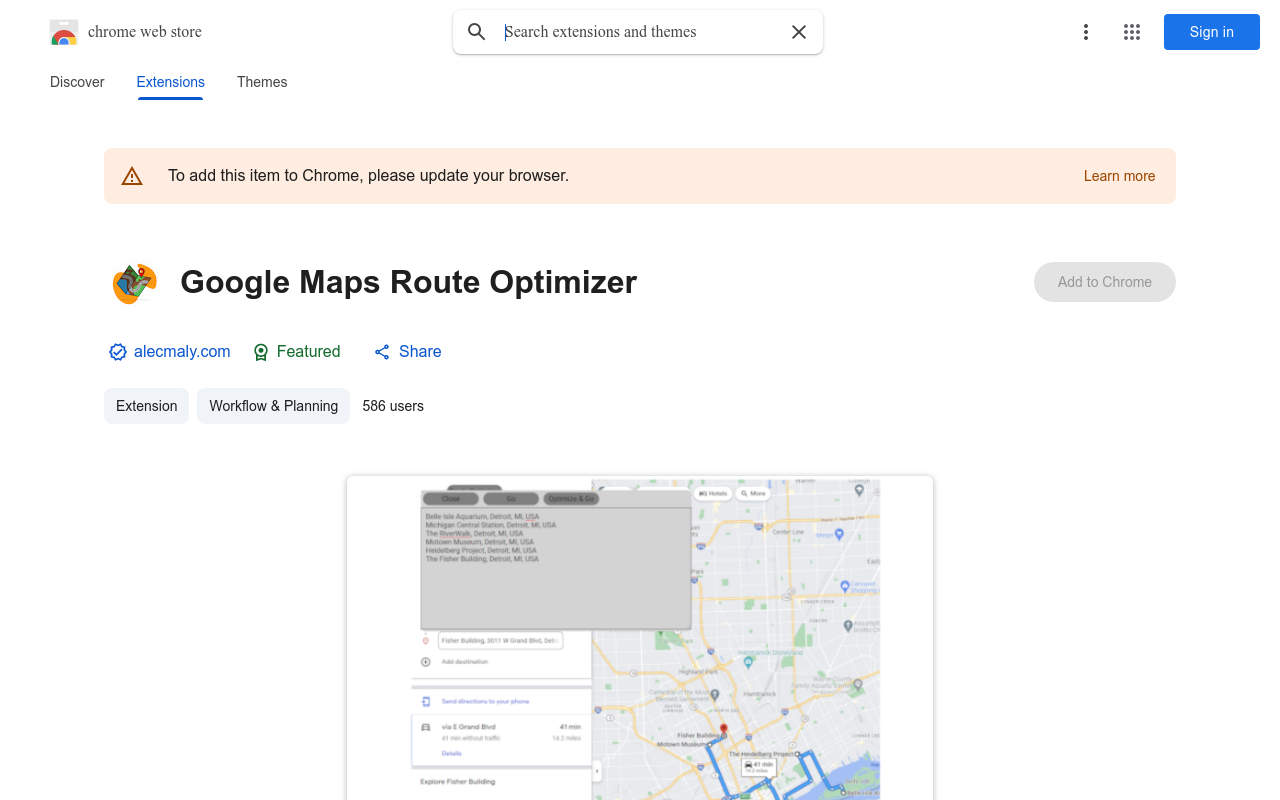1280x800 pixels.
Task: Switch to the Discover tab
Action: pos(77,82)
